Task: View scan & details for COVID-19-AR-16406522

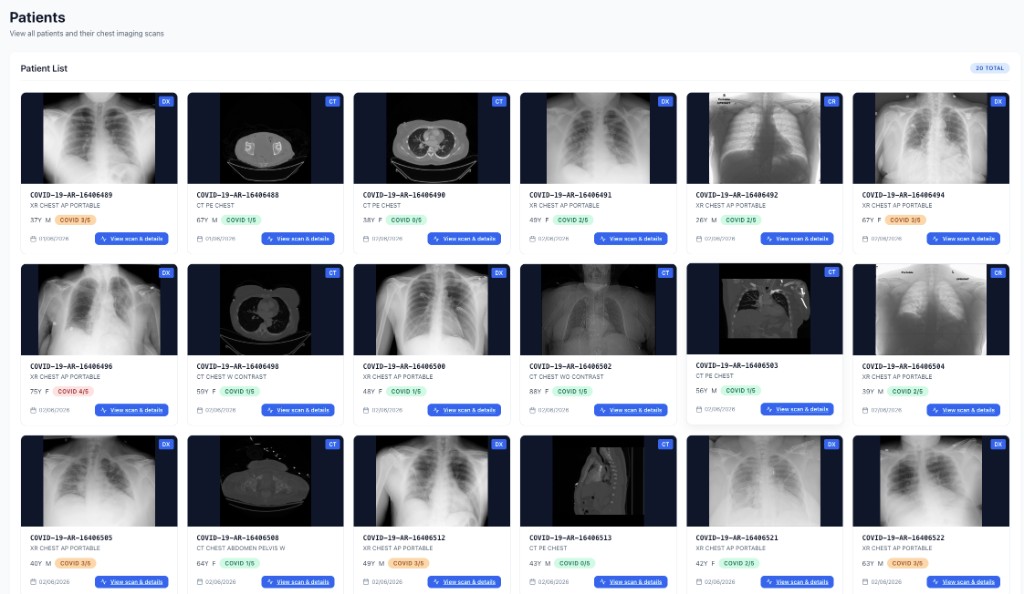Action: pyautogui.click(x=963, y=582)
